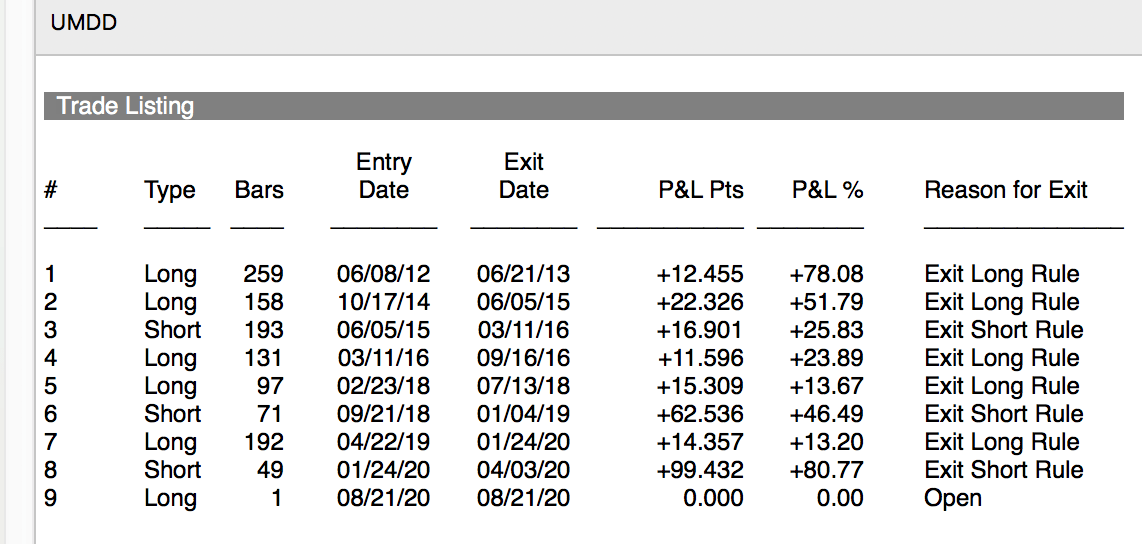Select the Open status of trade 9
Image resolution: width=1142 pixels, height=544 pixels.
(953, 498)
